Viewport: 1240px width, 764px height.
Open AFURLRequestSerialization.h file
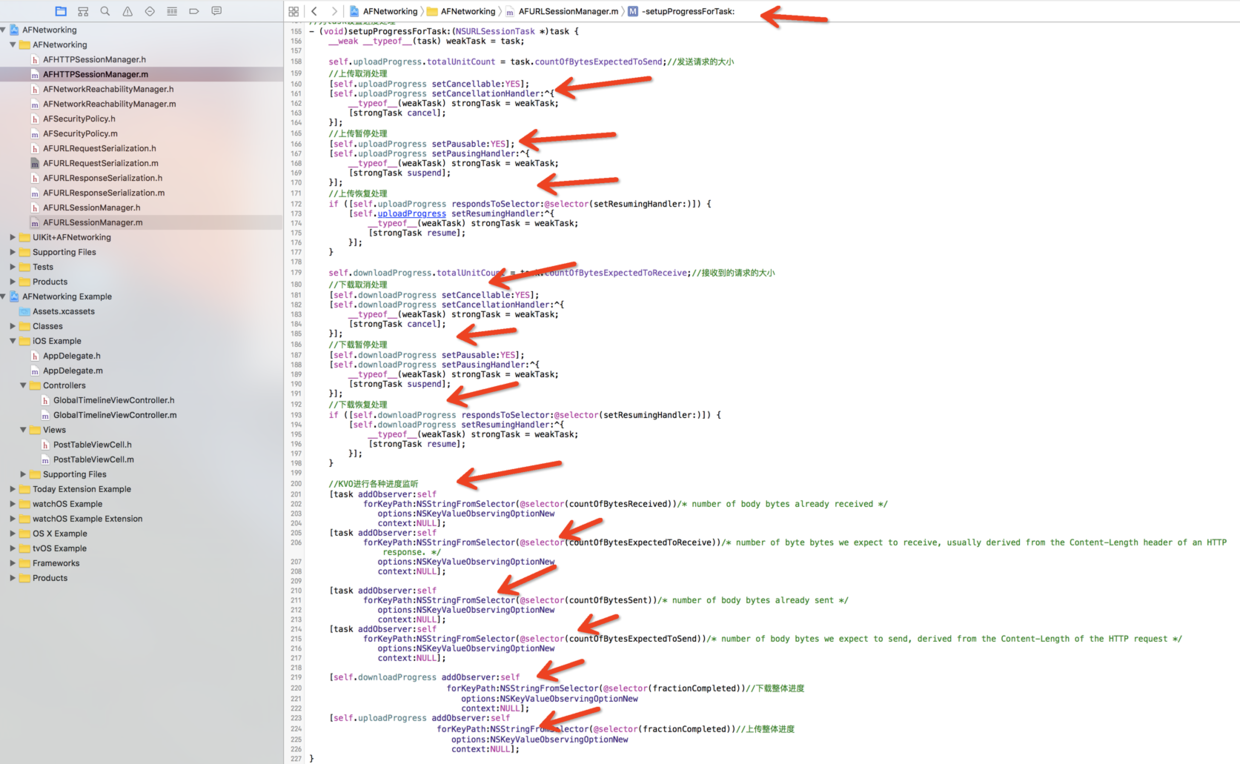141,148
